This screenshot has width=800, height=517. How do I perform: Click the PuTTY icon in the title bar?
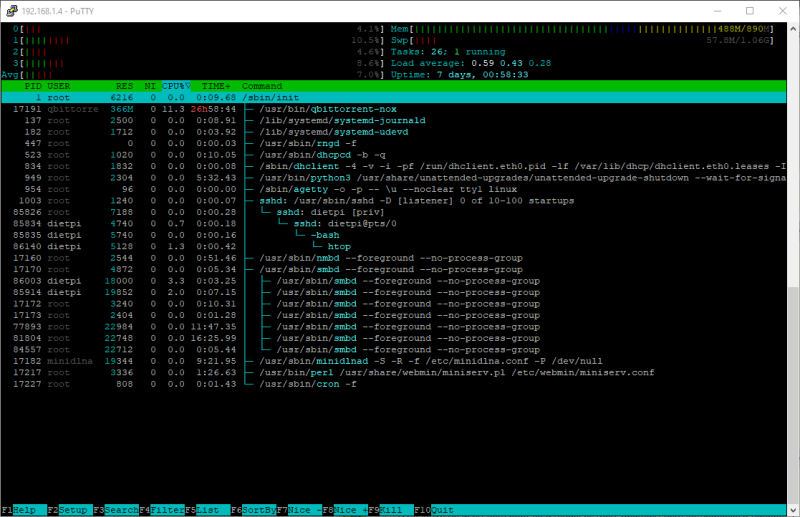[x=11, y=11]
